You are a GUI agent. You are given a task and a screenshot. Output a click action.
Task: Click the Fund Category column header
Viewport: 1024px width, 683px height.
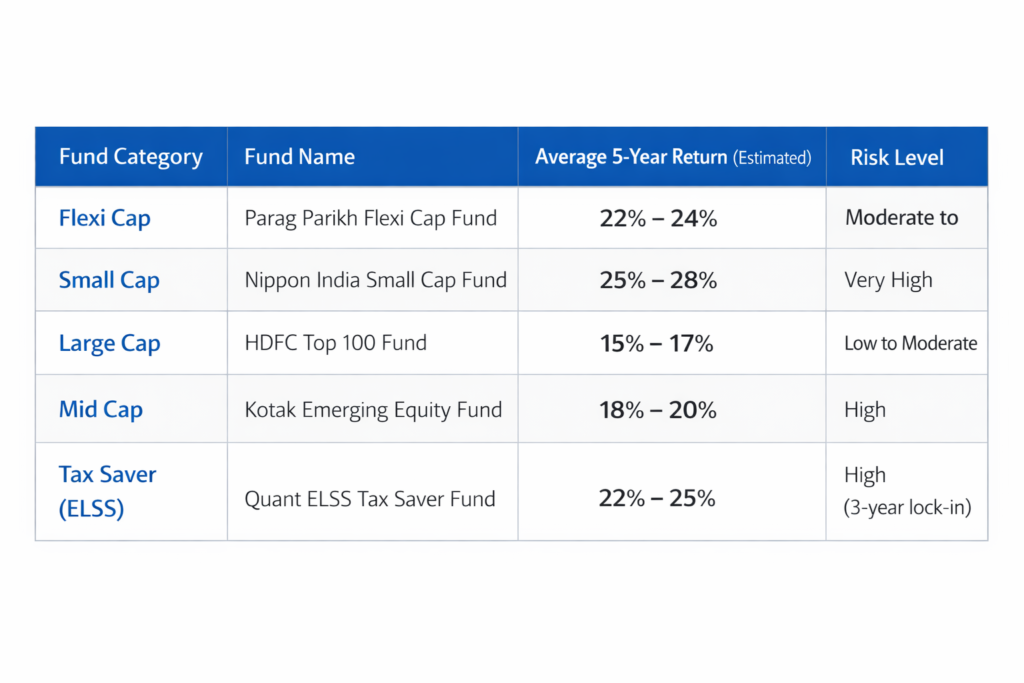[x=130, y=157]
